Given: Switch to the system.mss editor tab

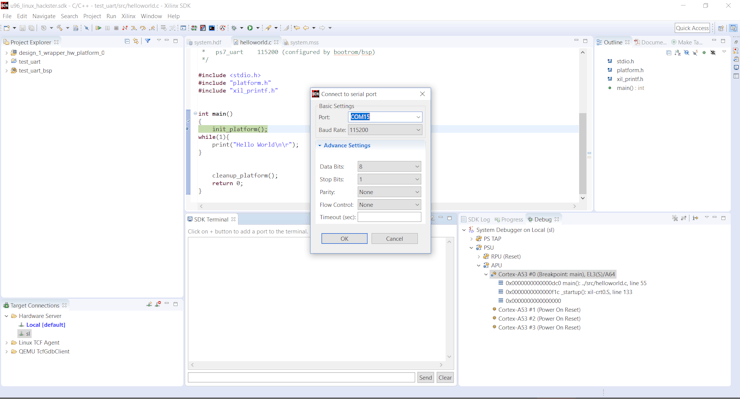Looking at the screenshot, I should [301, 42].
